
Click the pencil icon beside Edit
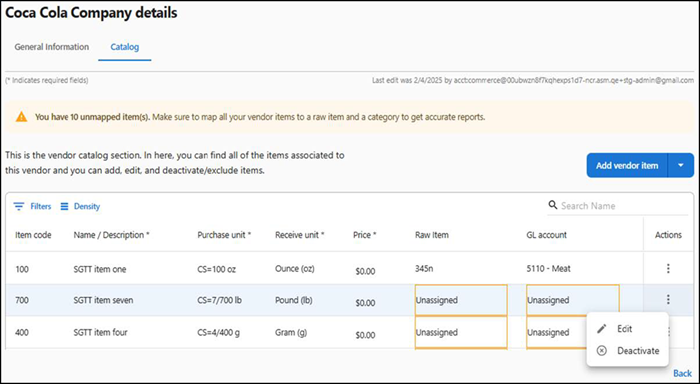[x=602, y=329]
